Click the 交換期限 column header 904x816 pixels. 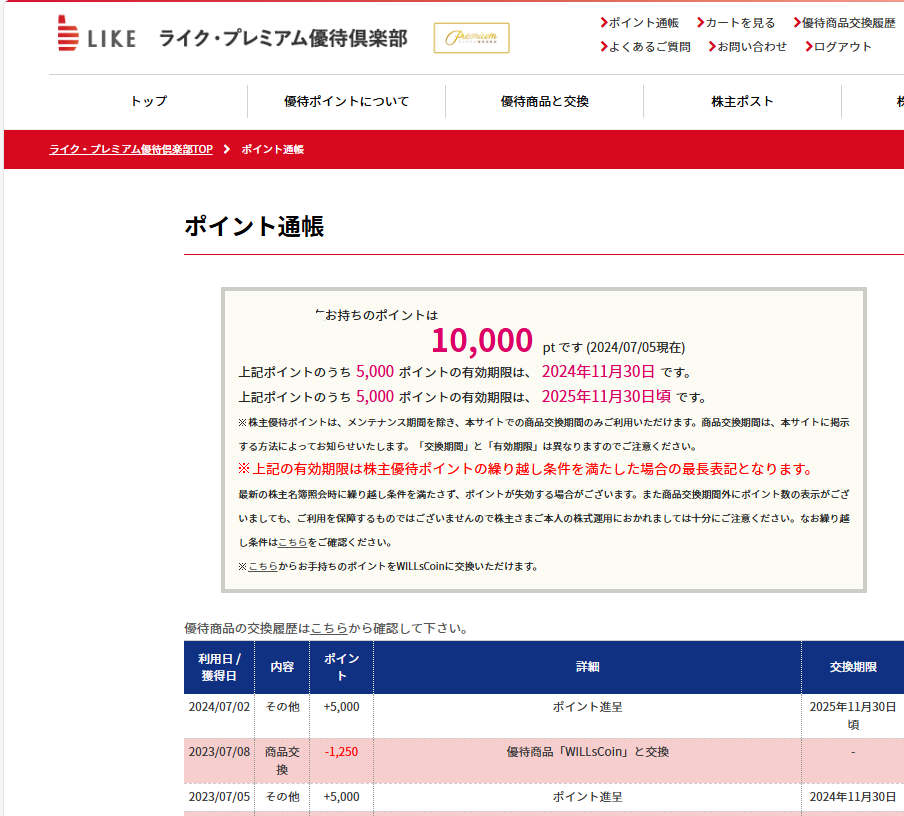[852, 667]
